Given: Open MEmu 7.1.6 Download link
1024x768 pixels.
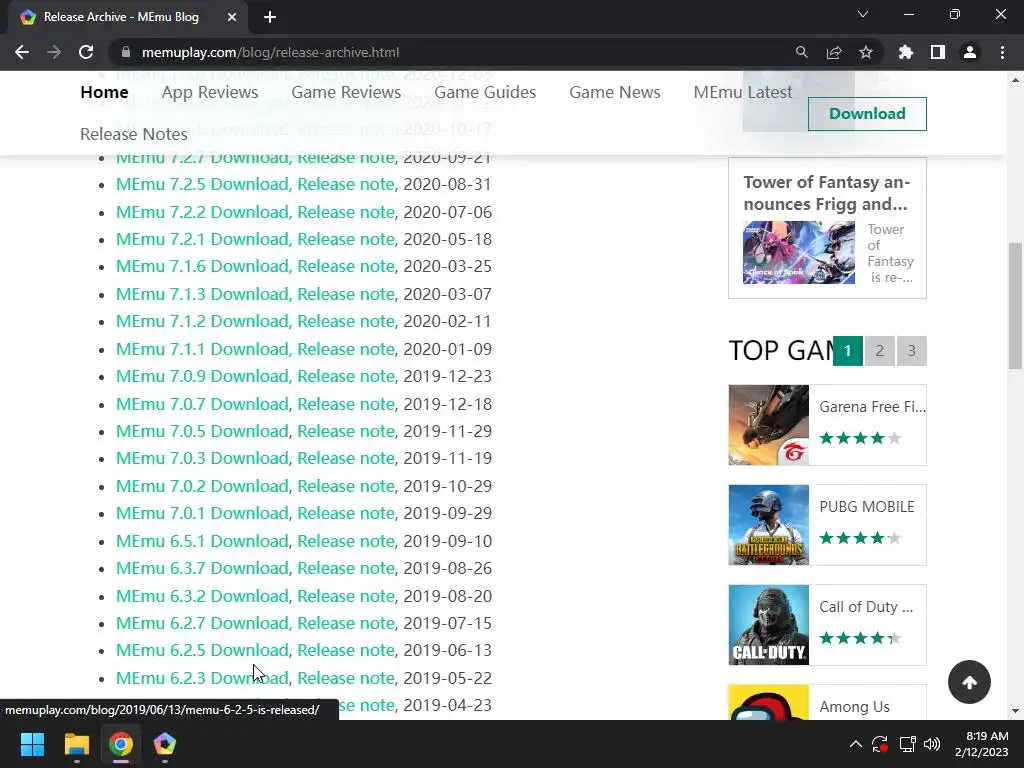Looking at the screenshot, I should [202, 266].
